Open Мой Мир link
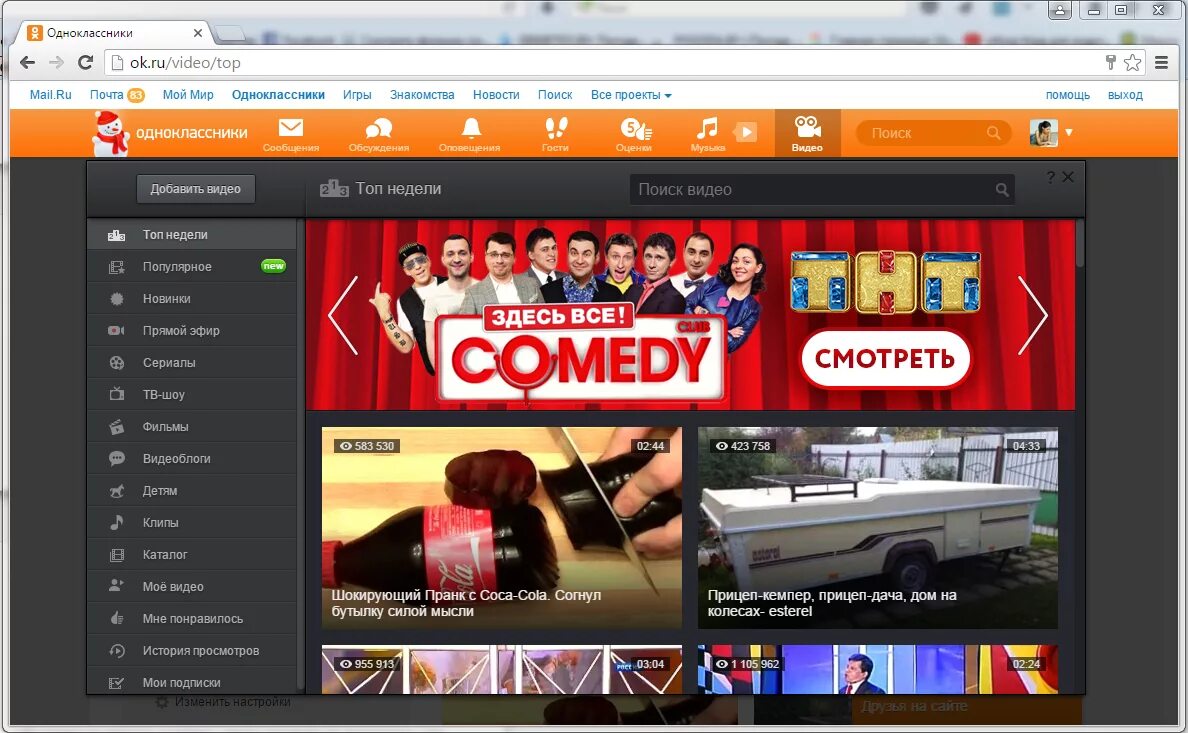This screenshot has width=1188, height=733. [188, 95]
